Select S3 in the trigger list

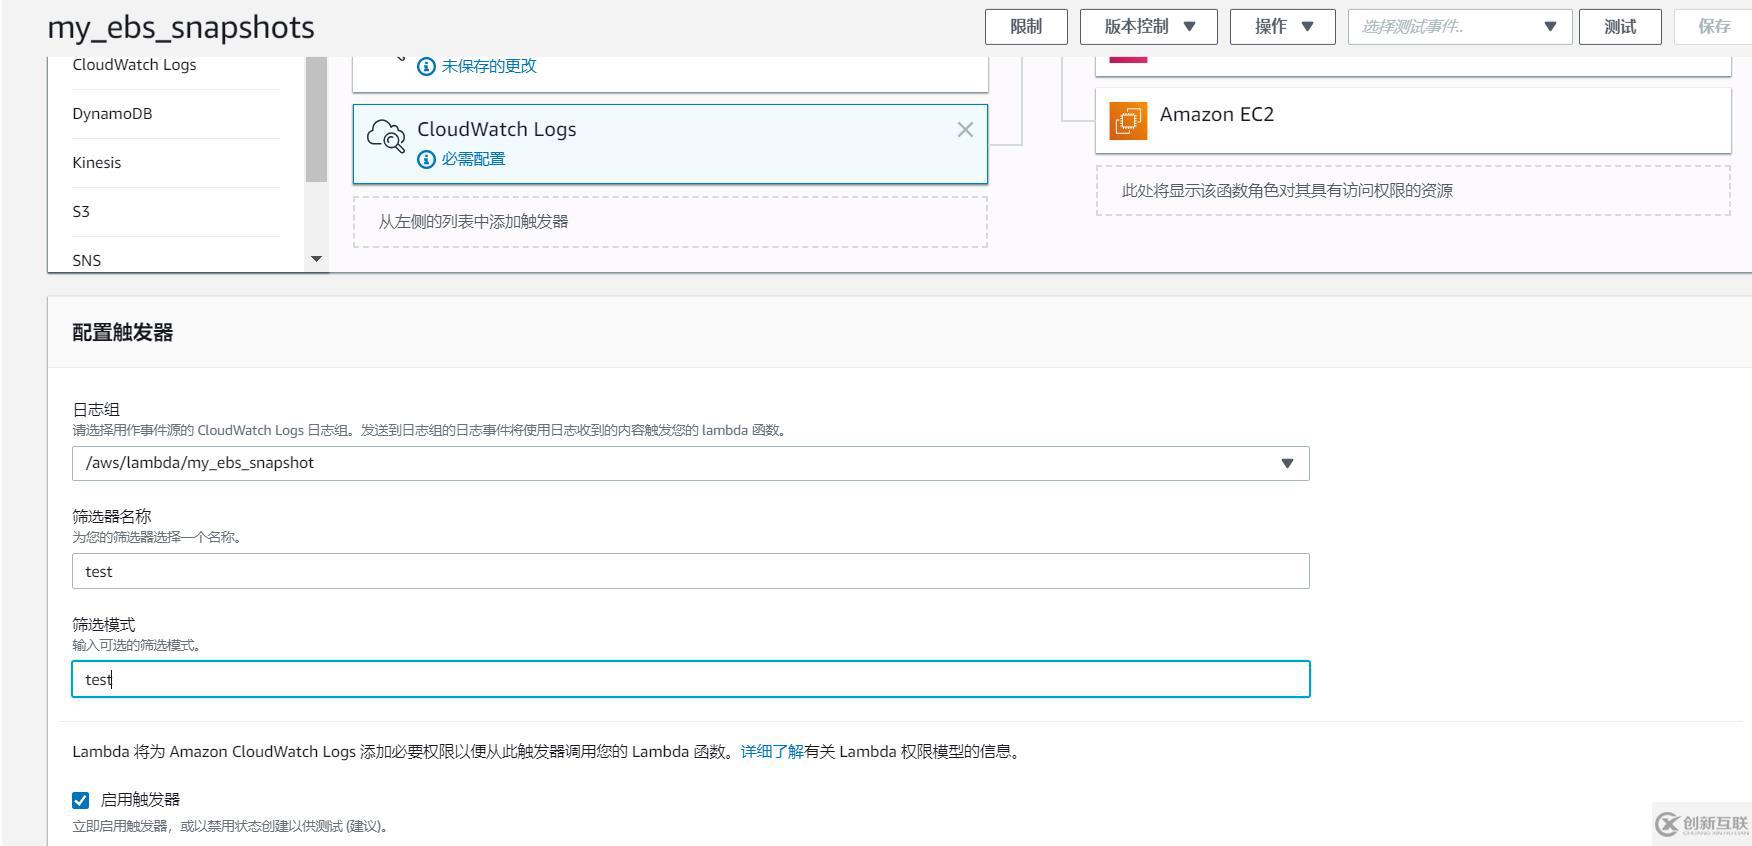pyautogui.click(x=81, y=212)
